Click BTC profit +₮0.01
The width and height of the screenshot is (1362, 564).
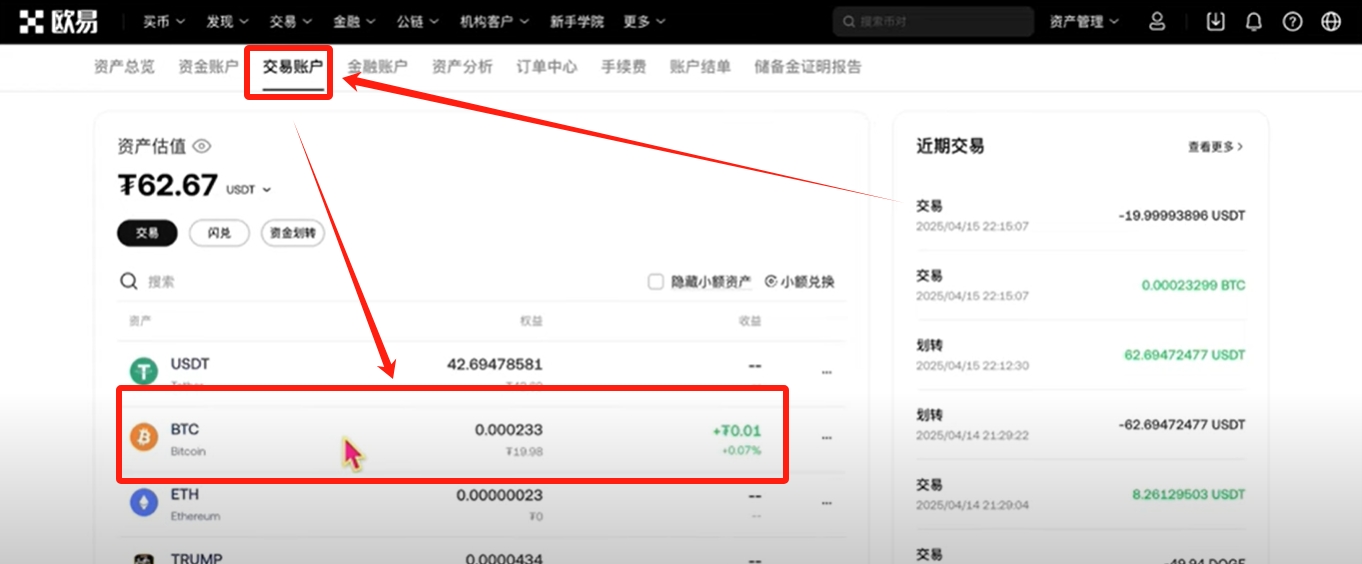pos(737,431)
